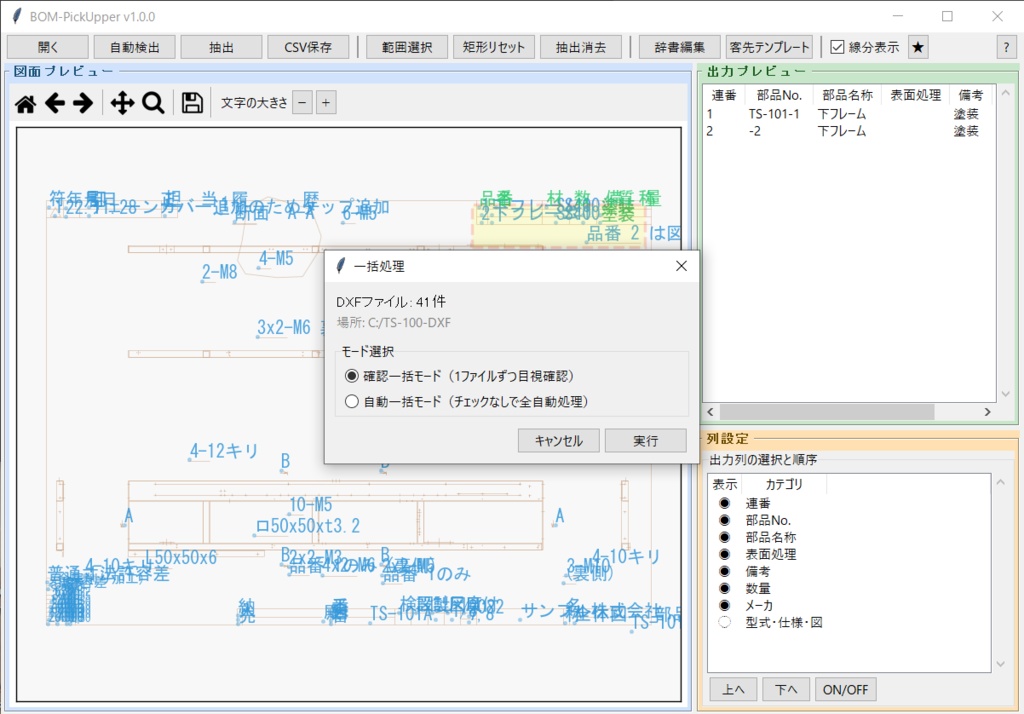Click the 範囲選択 button
This screenshot has width=1024, height=714.
407,47
